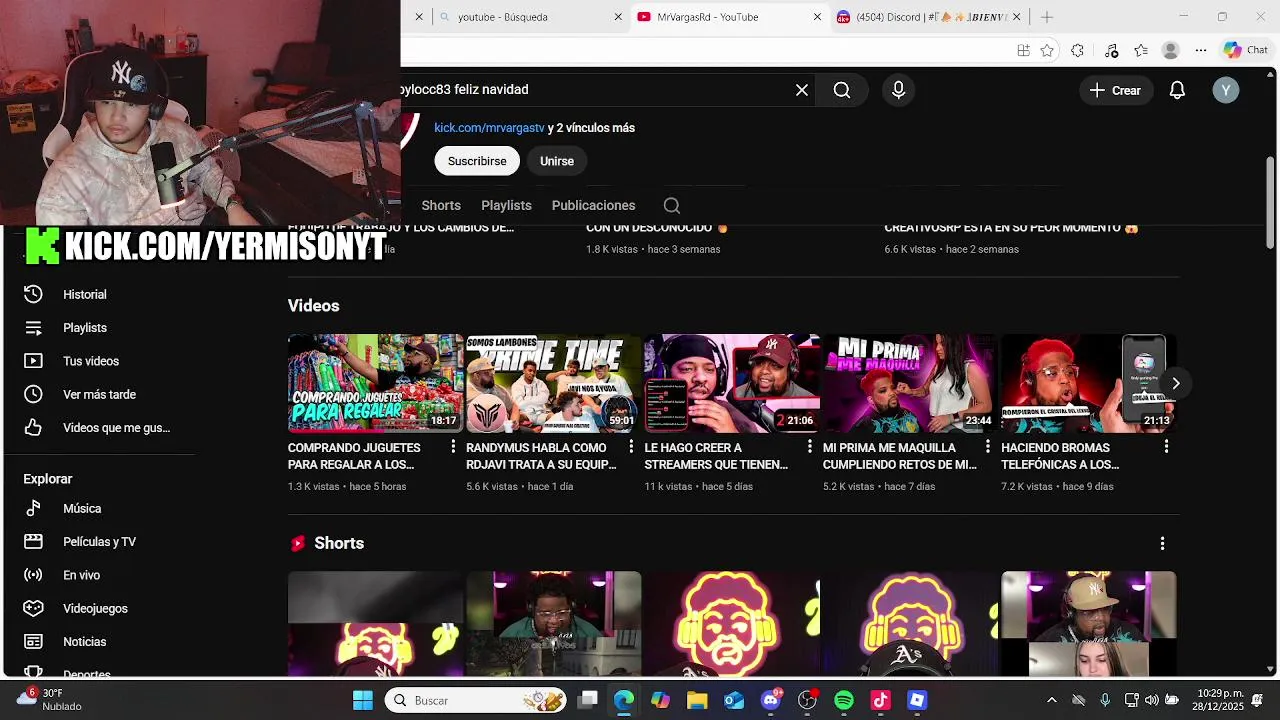Viewport: 1280px width, 720px height.
Task: Open options for COMPRANDO JUGUETES video
Action: coord(453,447)
